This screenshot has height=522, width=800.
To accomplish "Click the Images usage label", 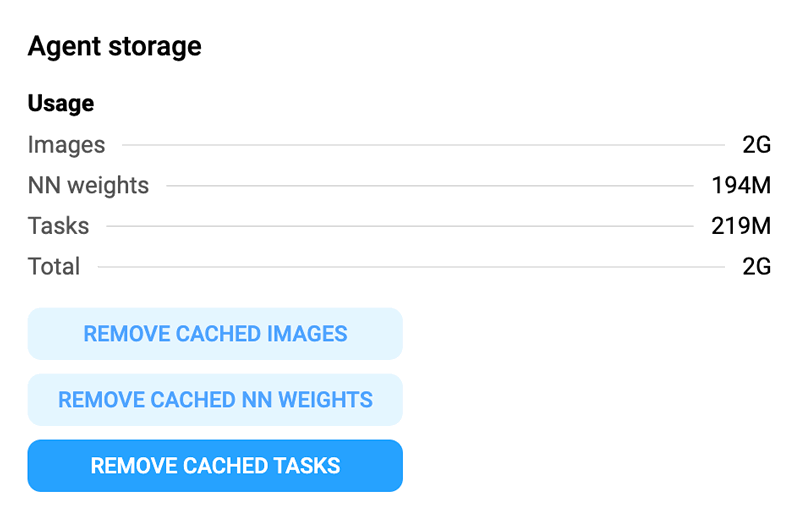I will [x=66, y=145].
